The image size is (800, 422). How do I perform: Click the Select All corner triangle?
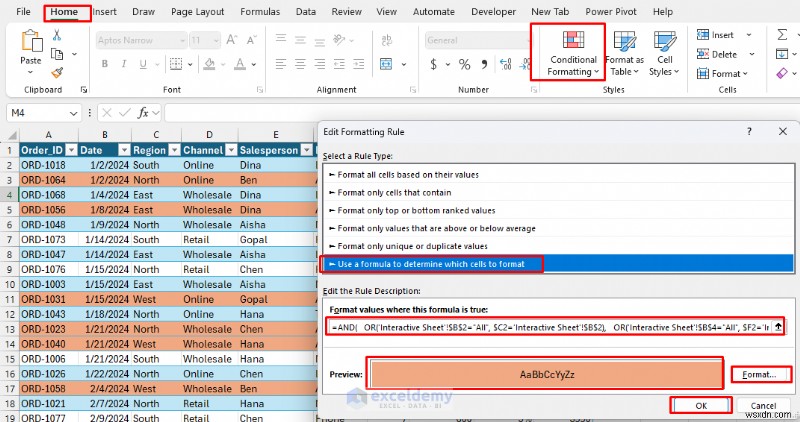(10, 135)
